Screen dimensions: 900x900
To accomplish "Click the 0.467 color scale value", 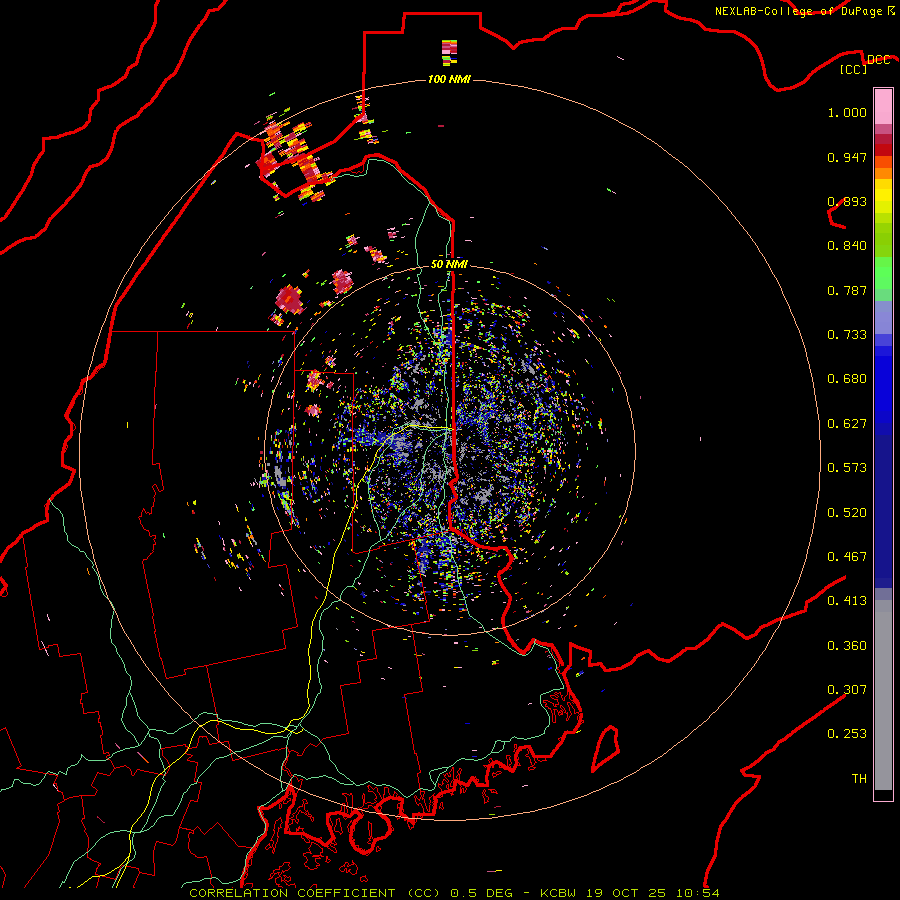I will coord(847,557).
